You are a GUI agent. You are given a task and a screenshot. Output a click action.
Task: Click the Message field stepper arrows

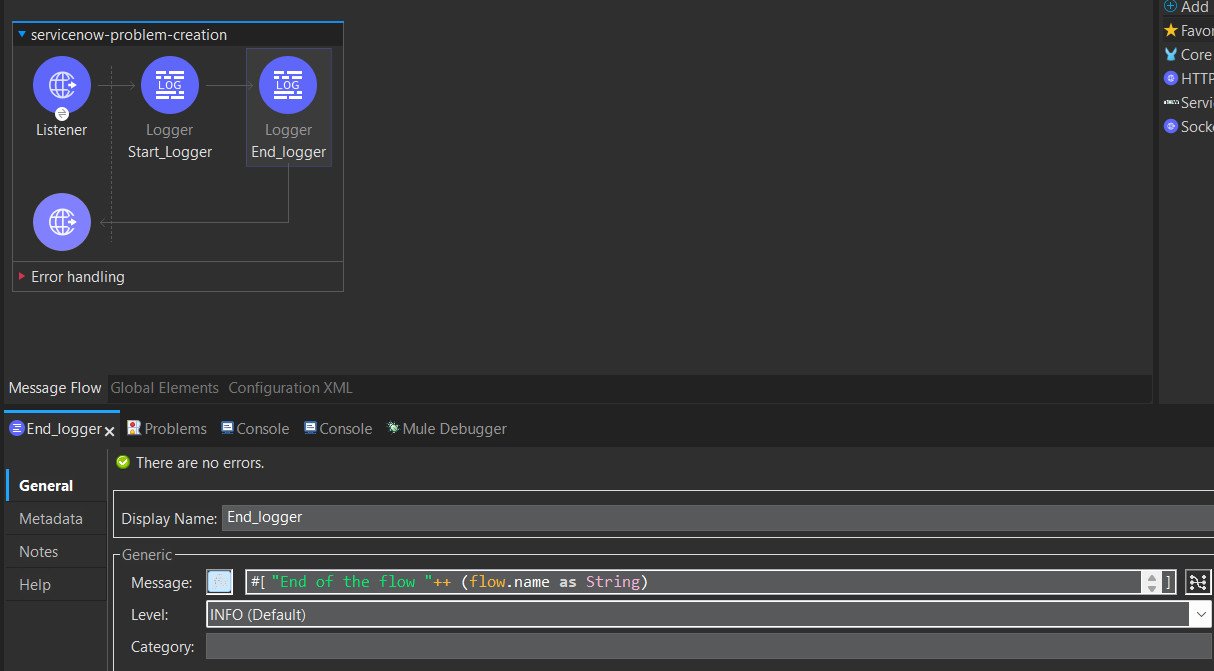tap(1151, 582)
